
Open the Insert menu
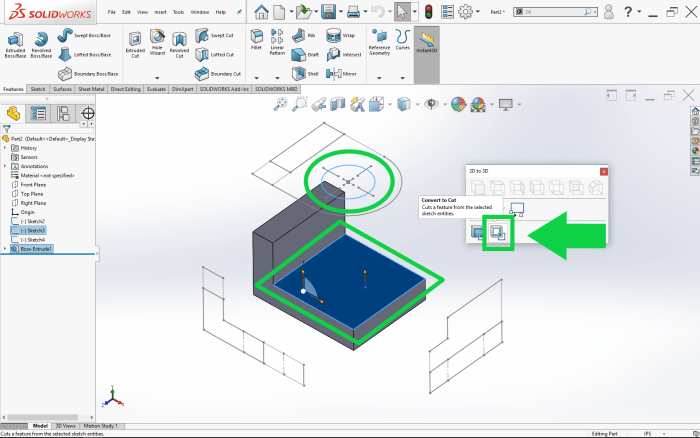click(160, 12)
